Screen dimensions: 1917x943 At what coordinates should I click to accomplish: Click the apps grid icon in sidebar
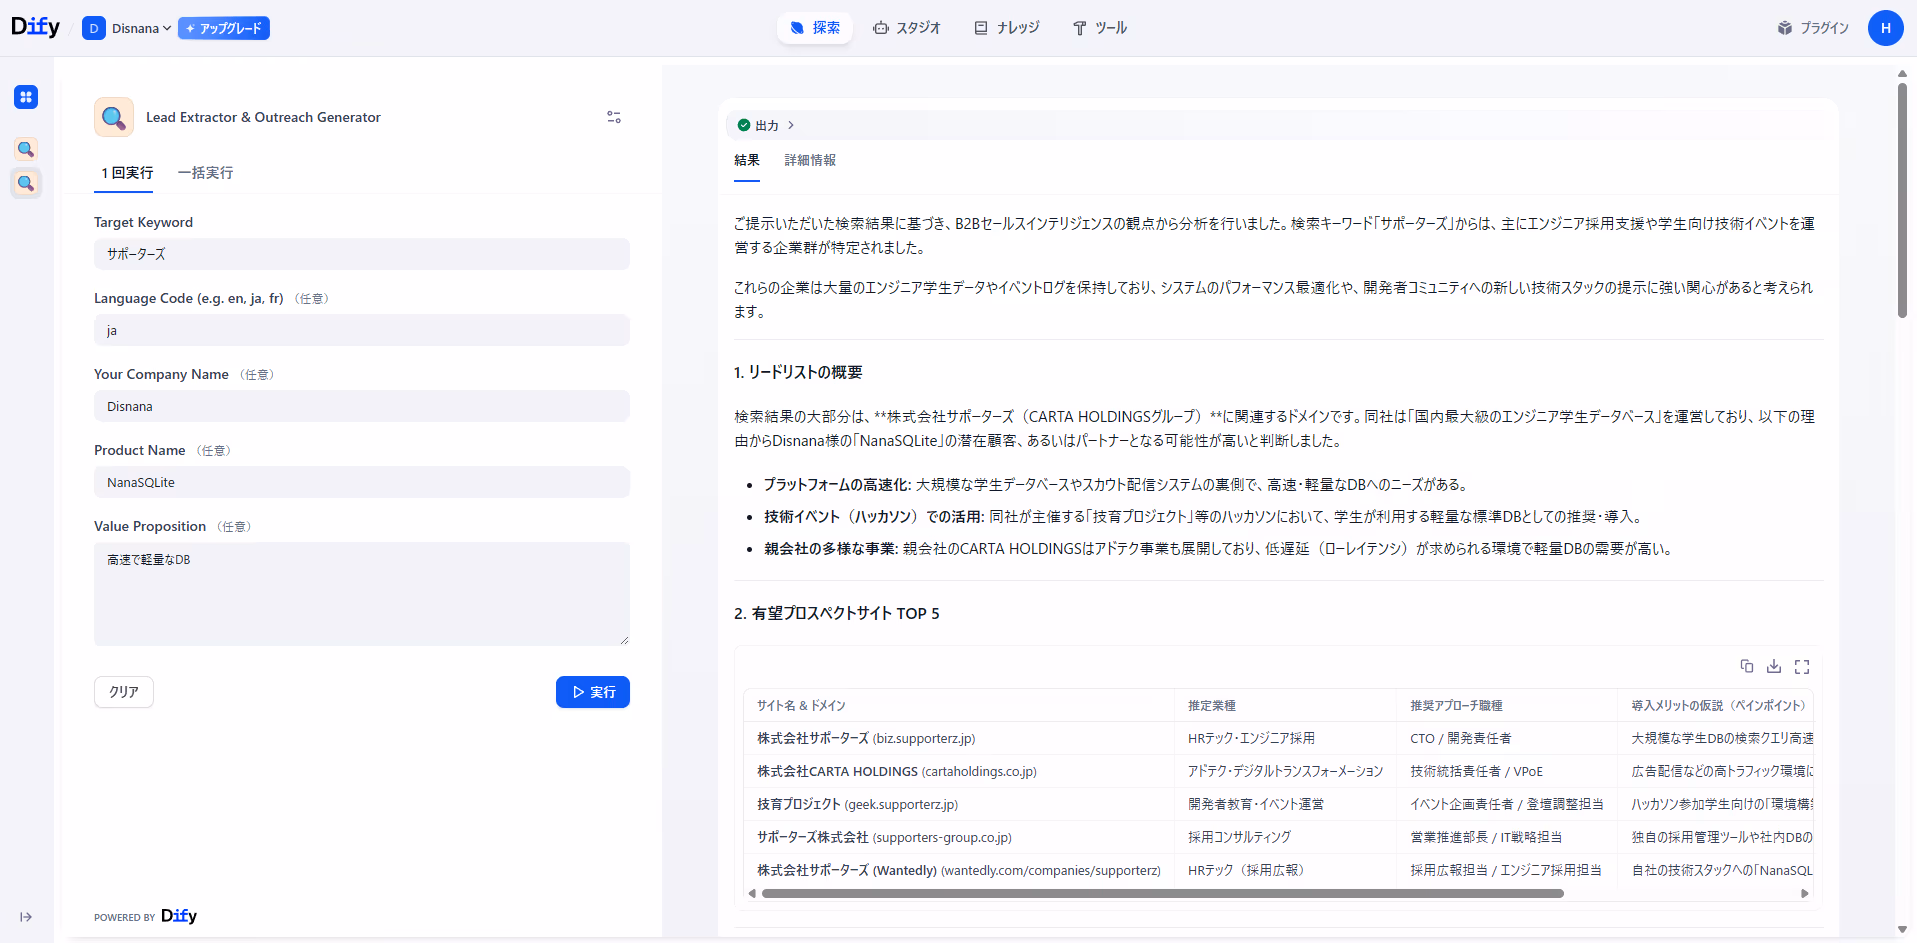click(26, 97)
